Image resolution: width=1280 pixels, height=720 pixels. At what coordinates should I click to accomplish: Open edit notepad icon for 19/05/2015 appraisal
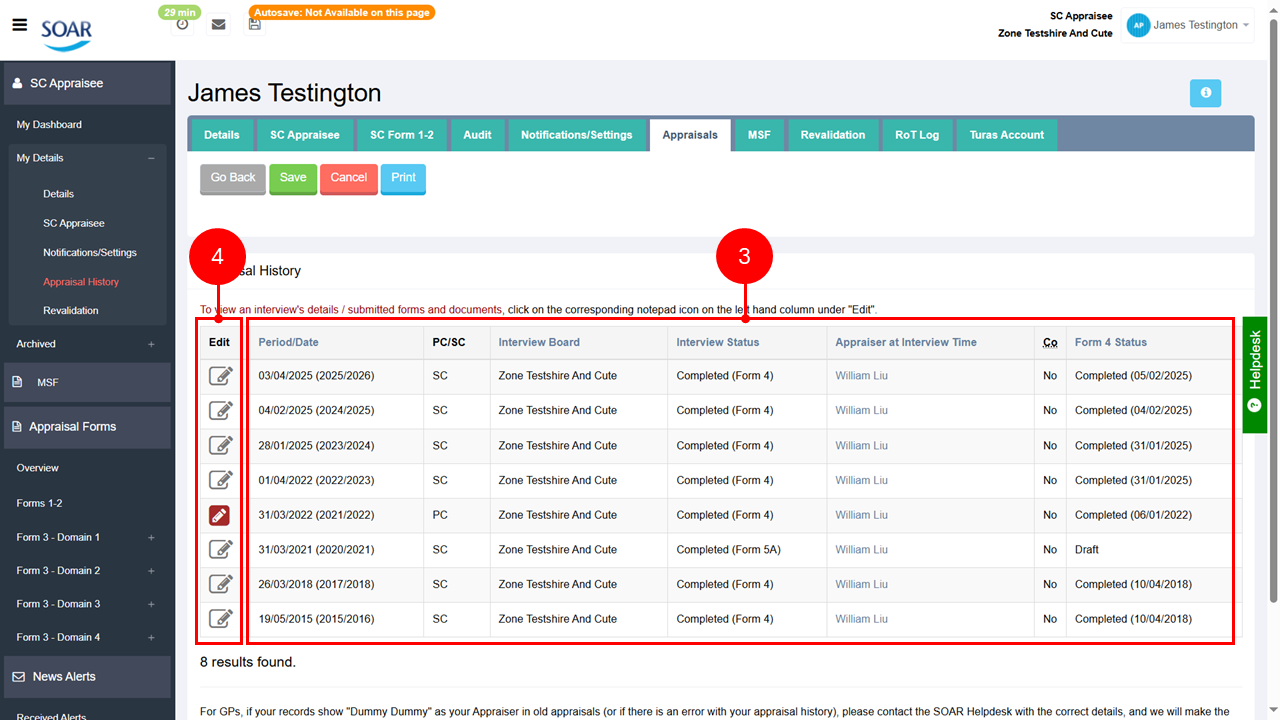pos(220,619)
